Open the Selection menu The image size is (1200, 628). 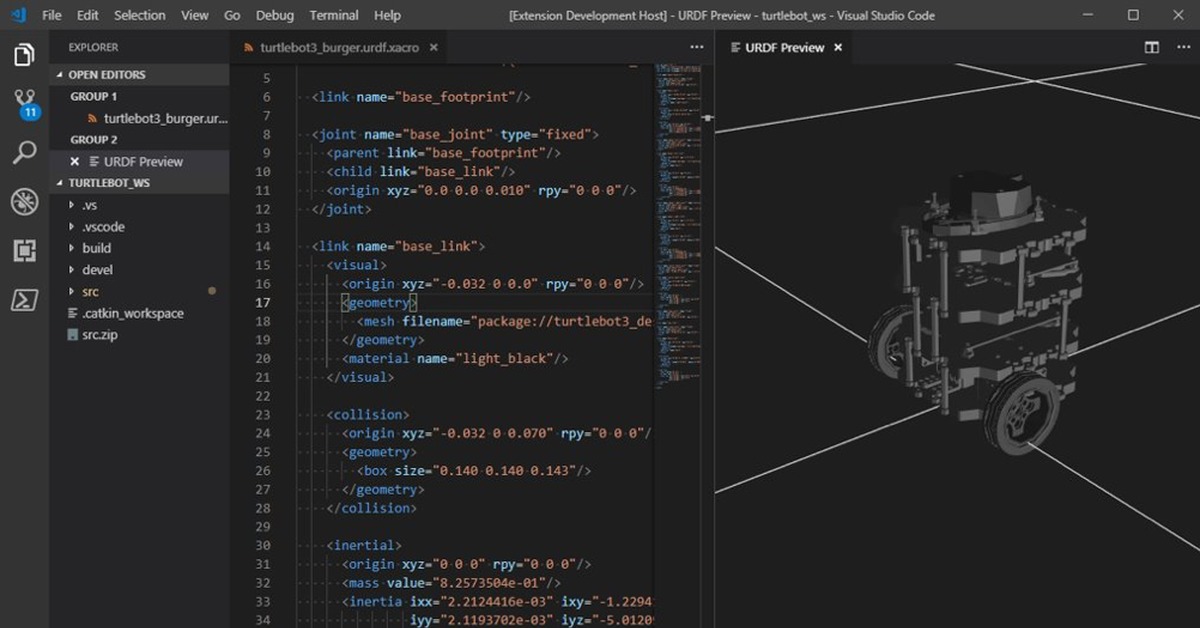[139, 15]
